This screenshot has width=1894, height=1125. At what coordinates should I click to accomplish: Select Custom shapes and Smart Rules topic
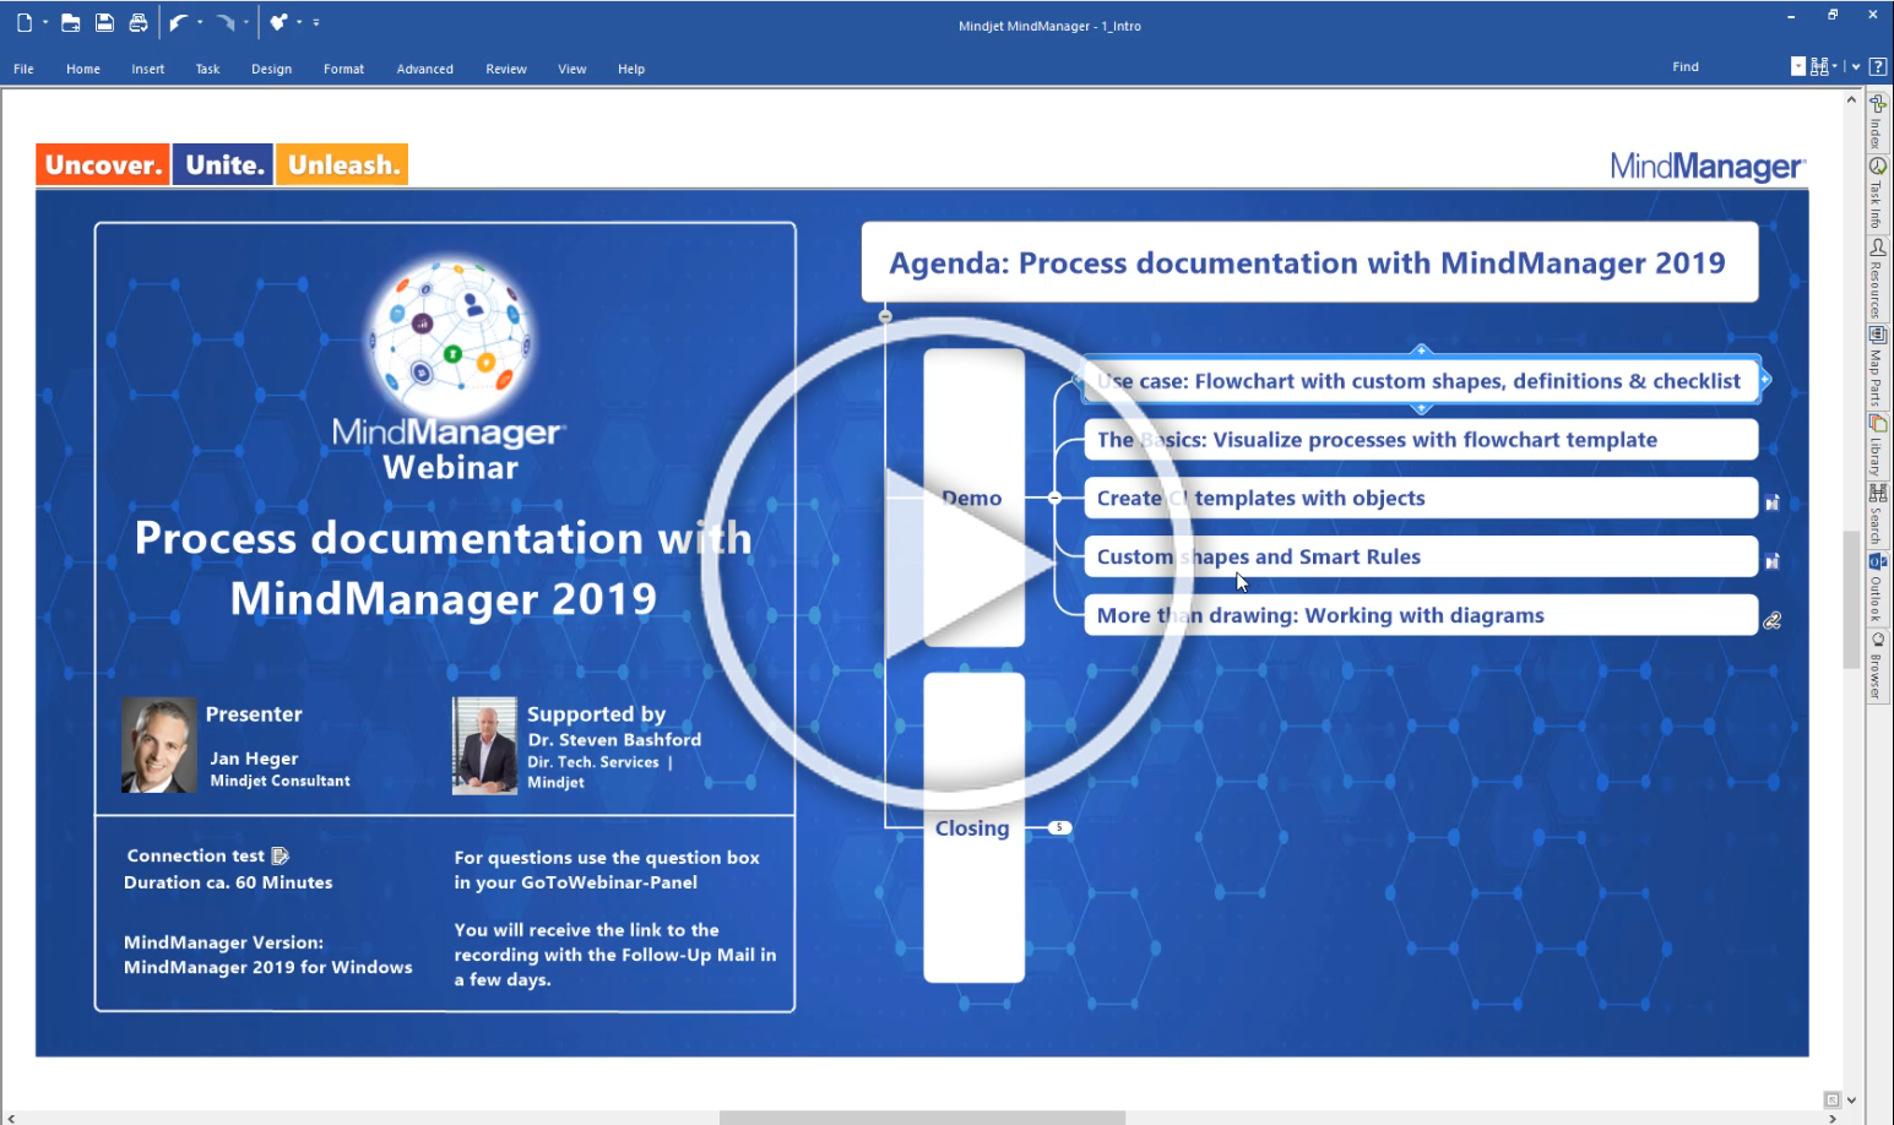point(1420,557)
